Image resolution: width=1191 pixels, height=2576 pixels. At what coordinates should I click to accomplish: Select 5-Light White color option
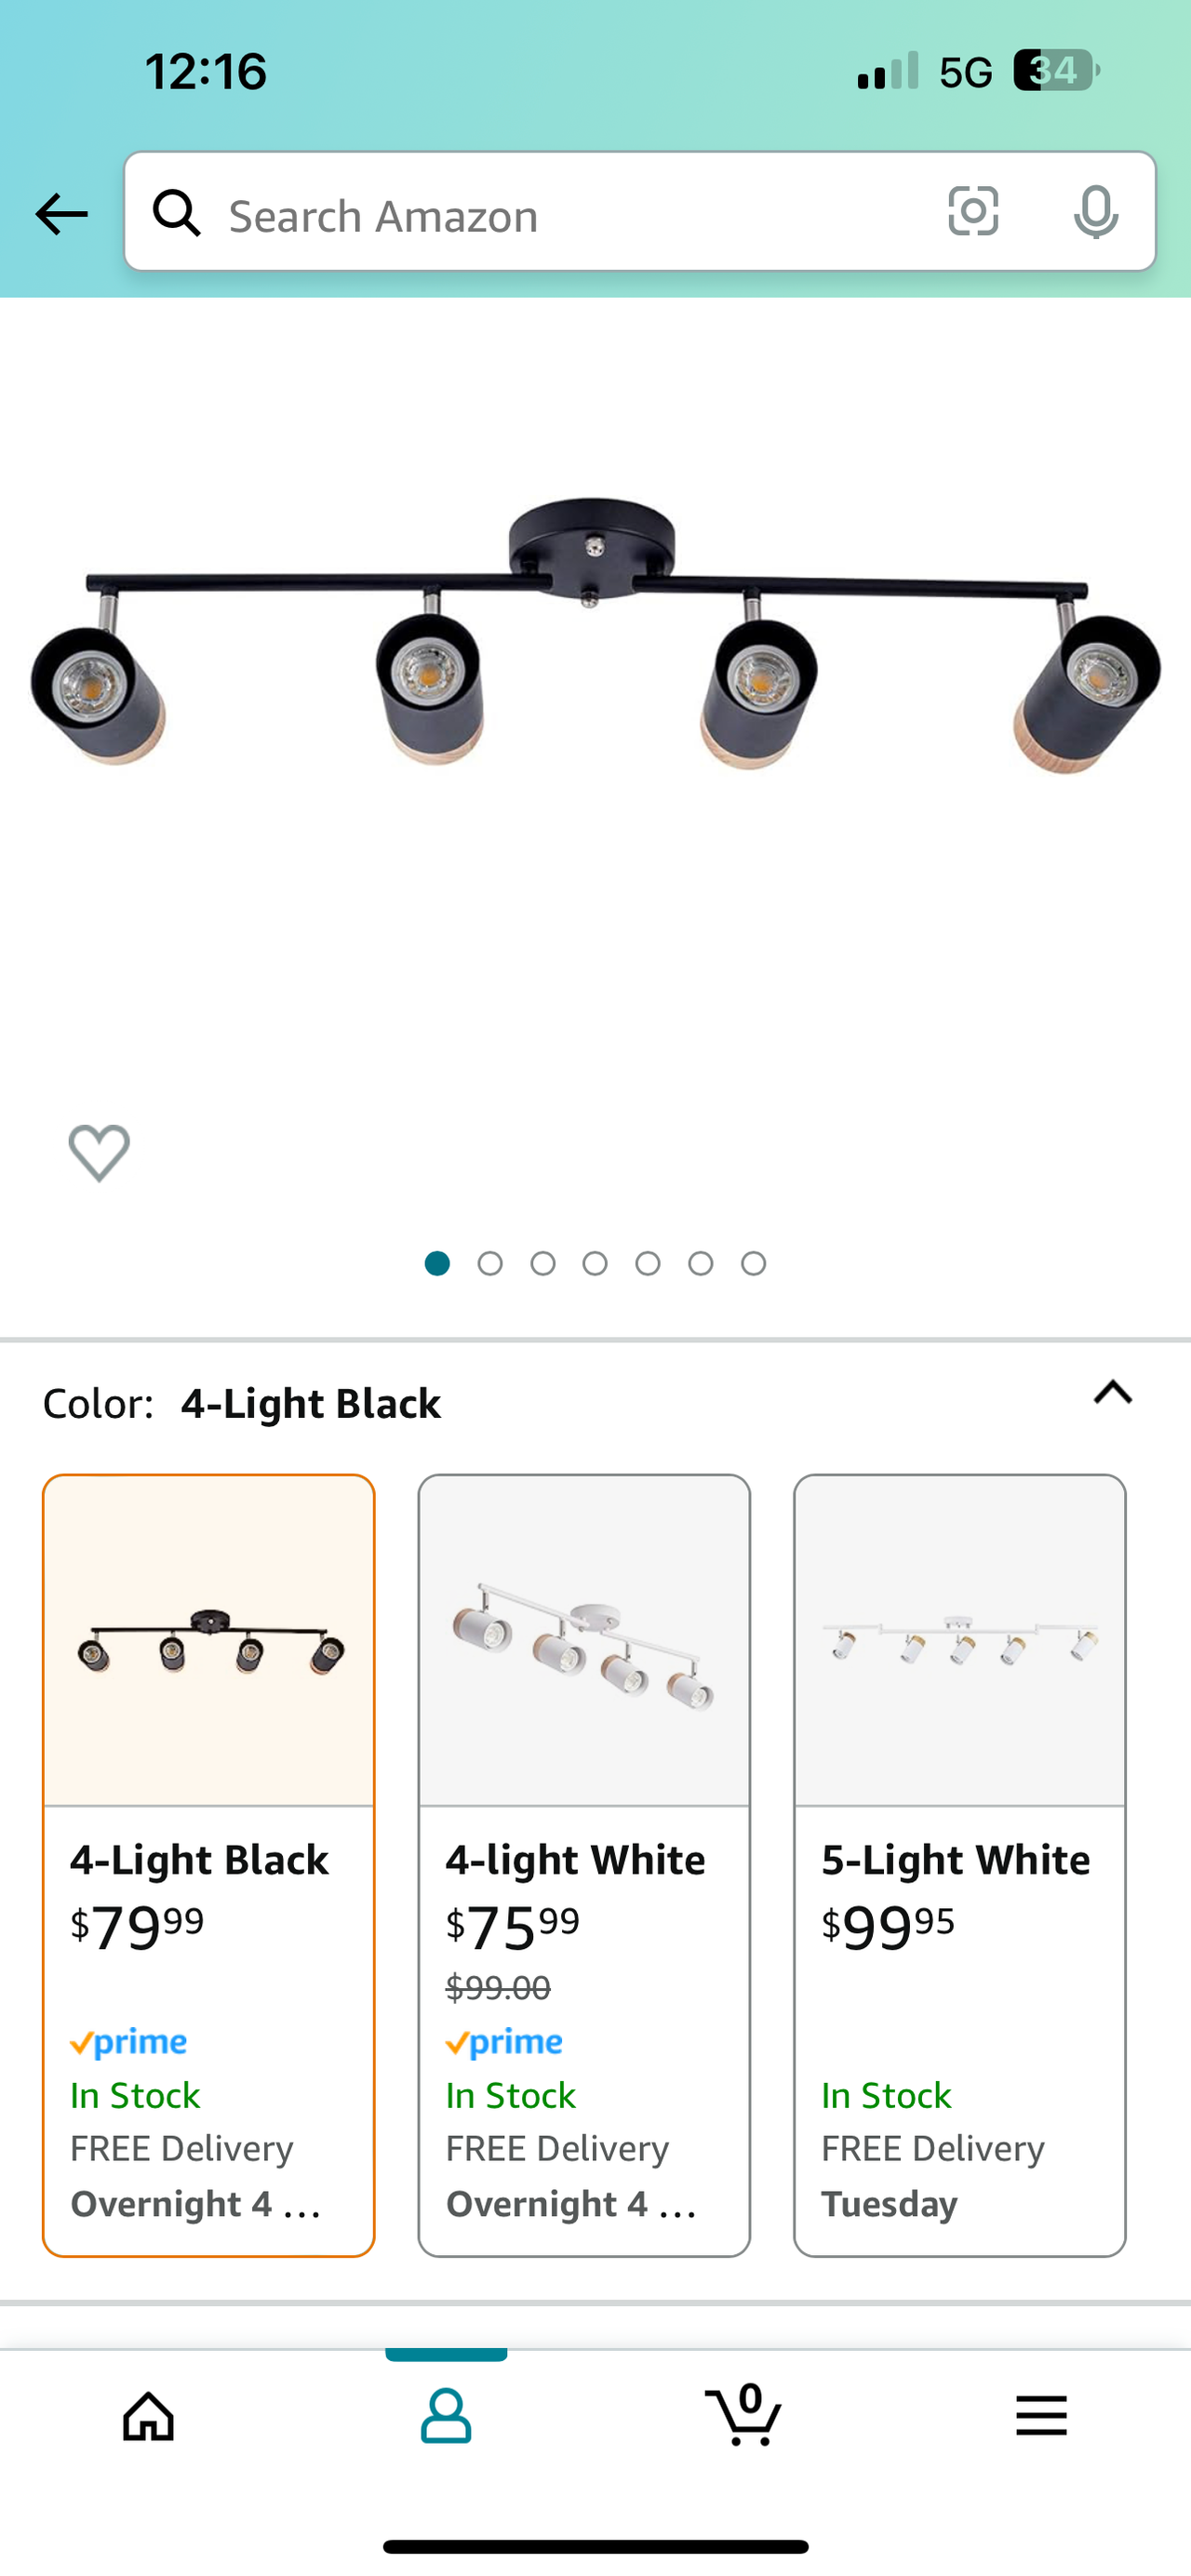pyautogui.click(x=960, y=1864)
